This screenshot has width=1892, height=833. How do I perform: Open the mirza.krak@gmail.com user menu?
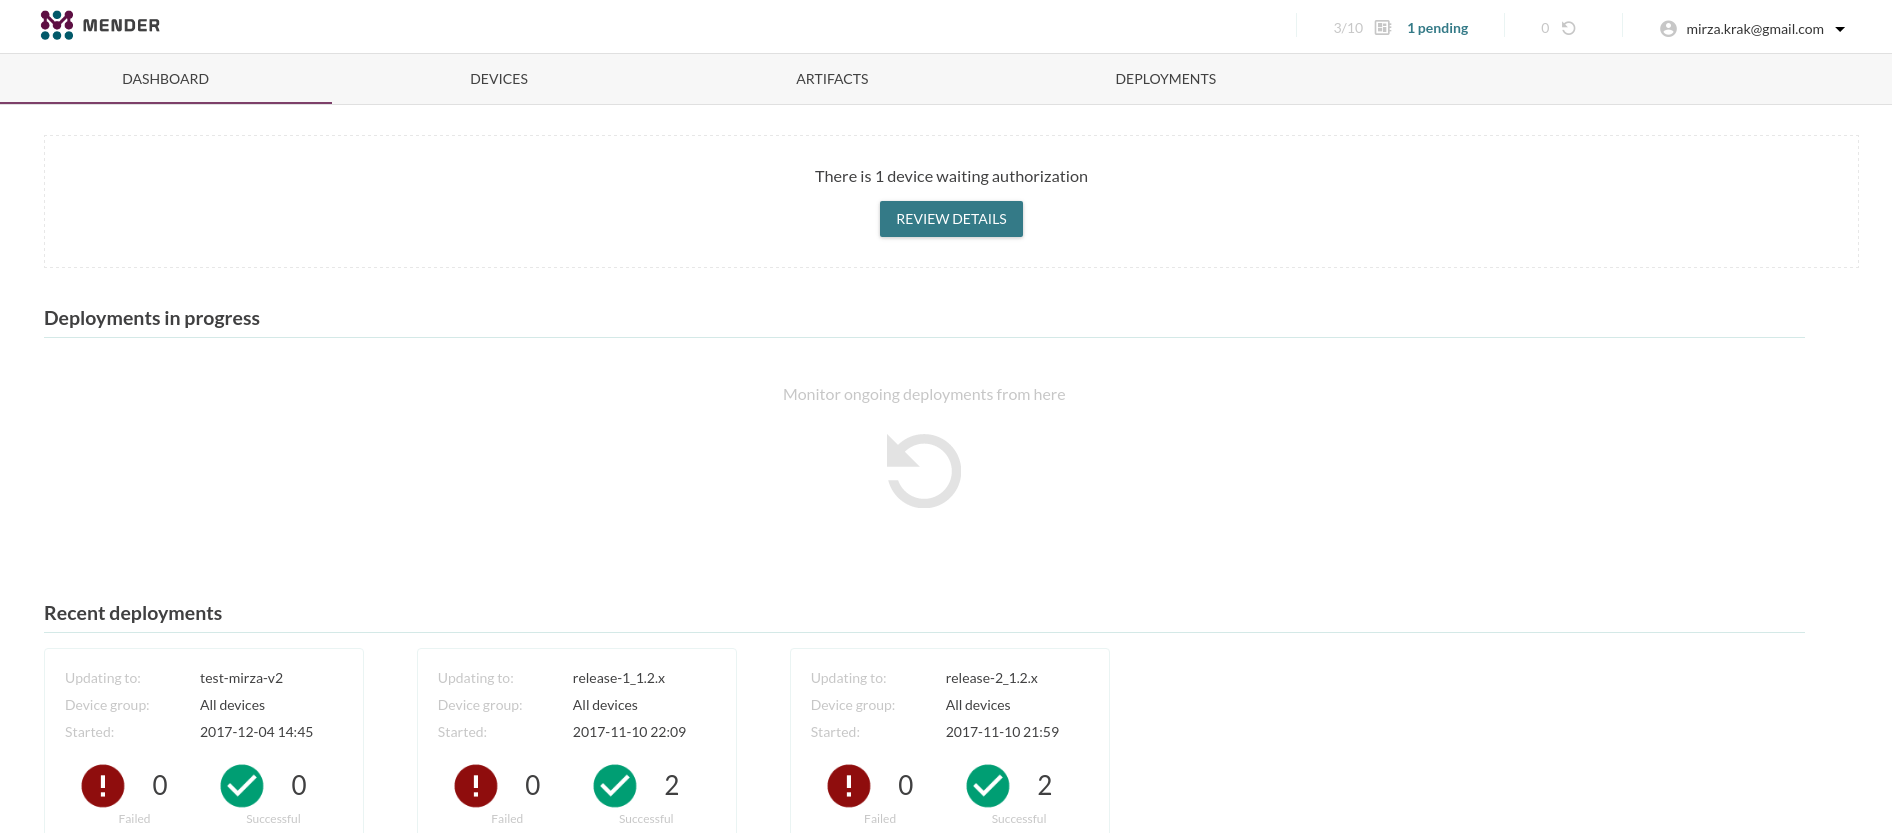pyautogui.click(x=1754, y=29)
